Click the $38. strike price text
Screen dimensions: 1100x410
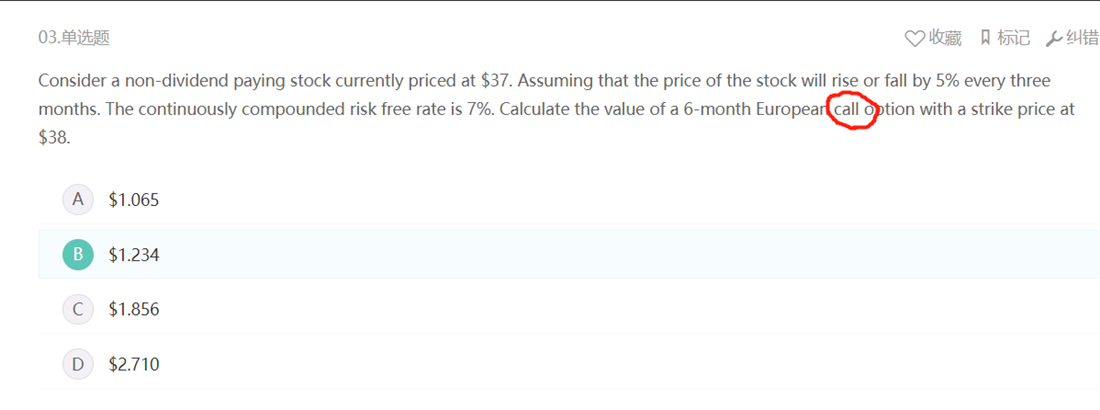coord(55,138)
